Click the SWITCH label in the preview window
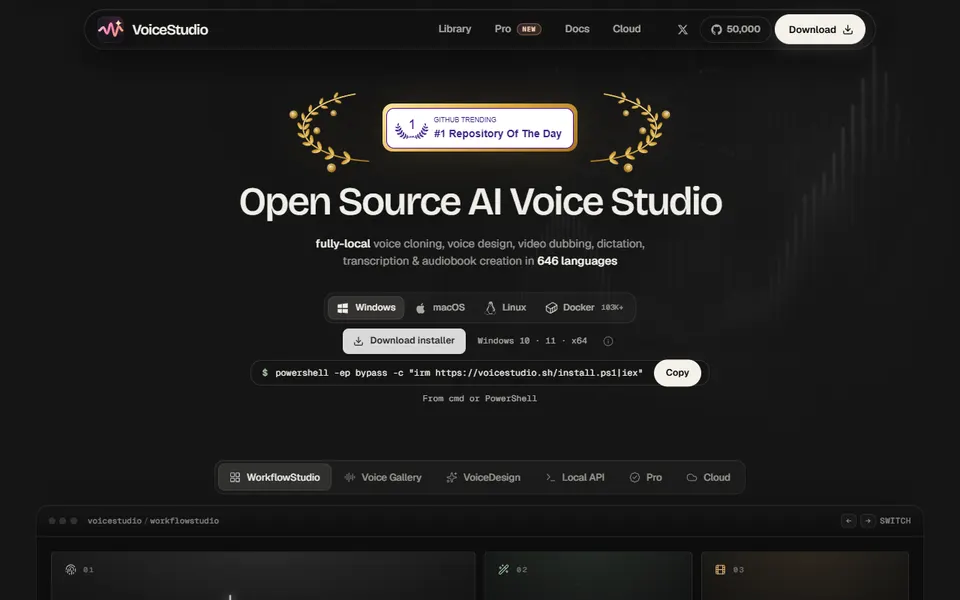This screenshot has width=960, height=600. coord(895,521)
